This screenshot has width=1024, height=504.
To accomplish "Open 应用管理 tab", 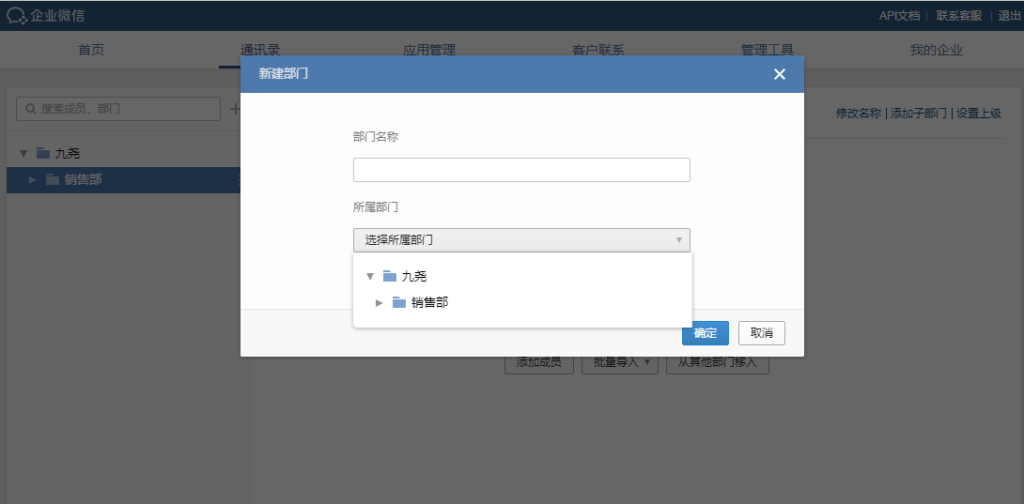I will click(429, 50).
